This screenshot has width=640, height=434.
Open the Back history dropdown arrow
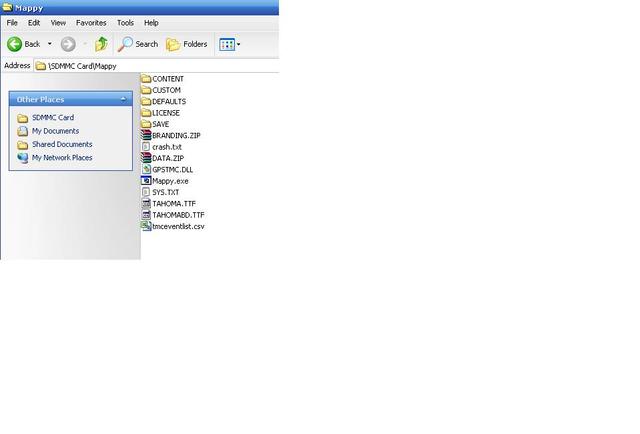click(50, 44)
